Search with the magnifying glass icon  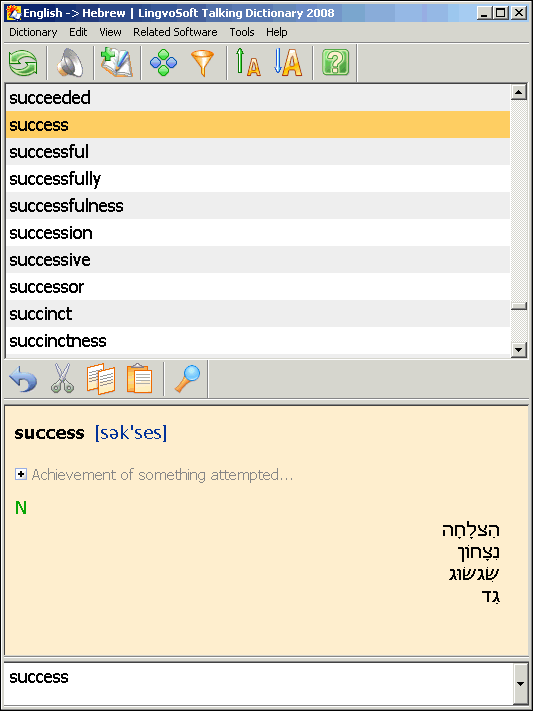pyautogui.click(x=187, y=378)
